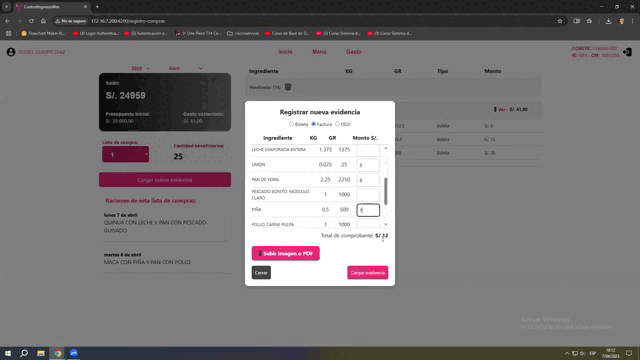This screenshot has height=360, width=640.
Task: Select the DDJJ radio option
Action: [x=337, y=124]
